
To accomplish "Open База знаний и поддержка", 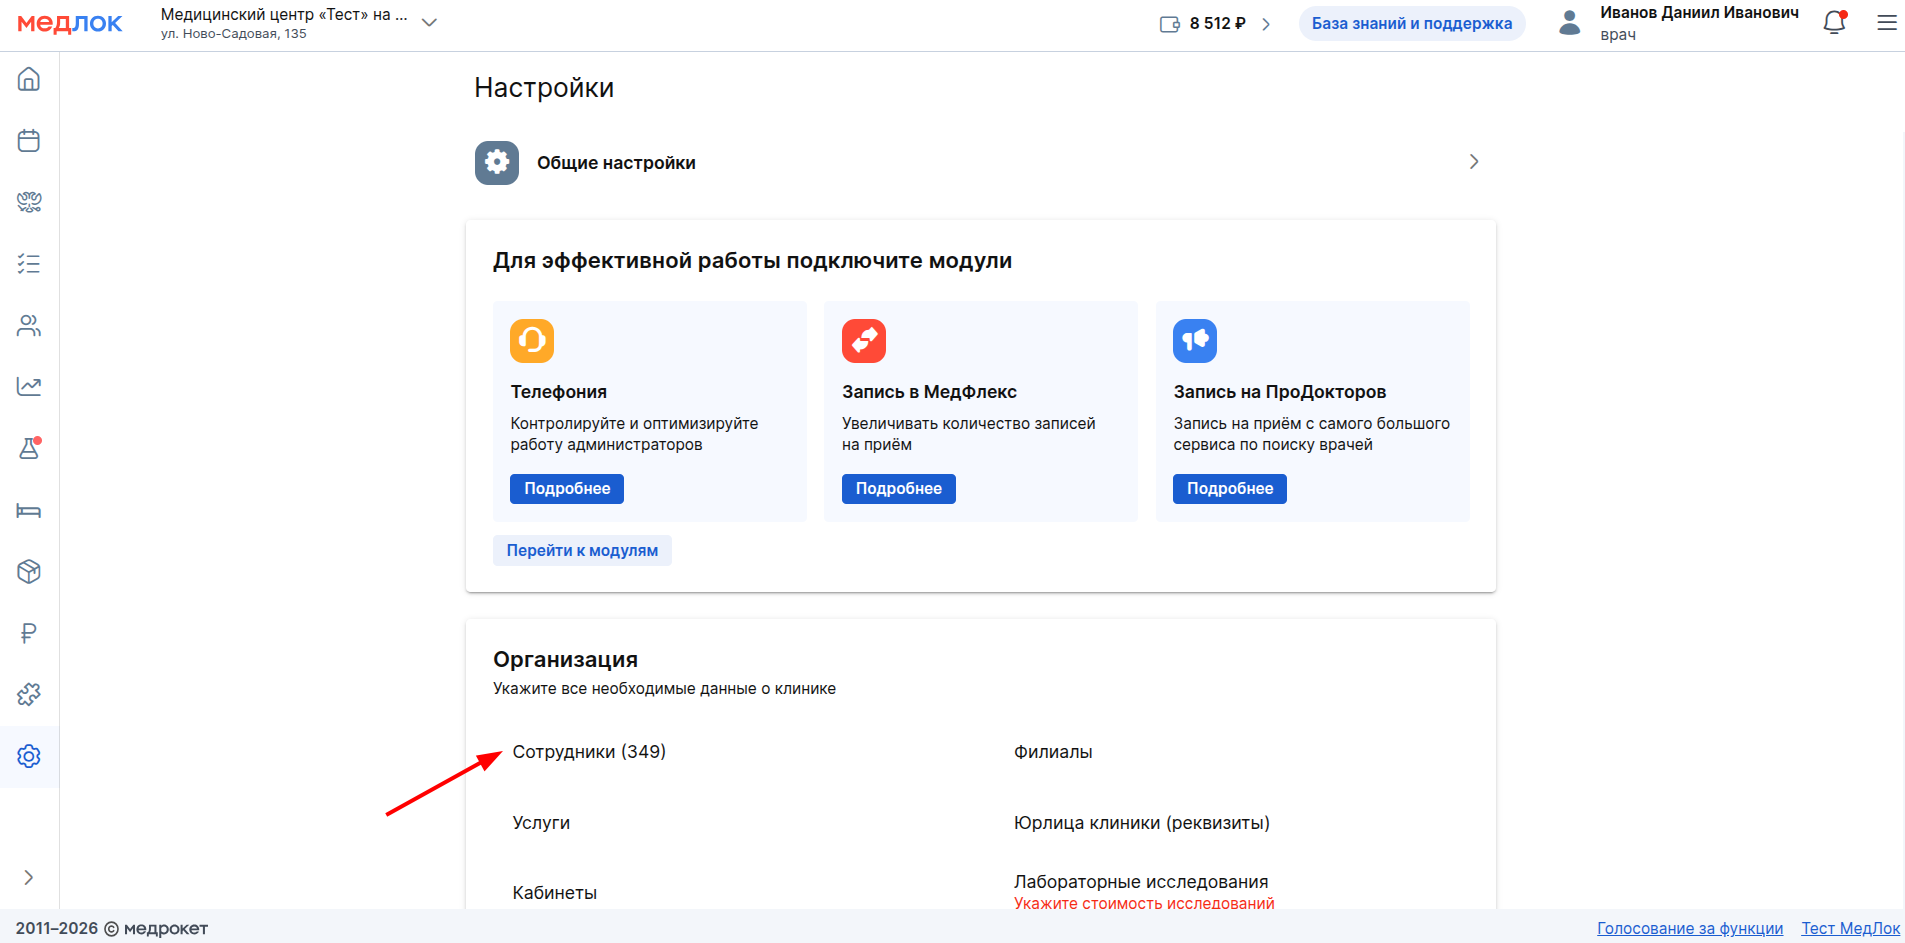I will point(1411,24).
